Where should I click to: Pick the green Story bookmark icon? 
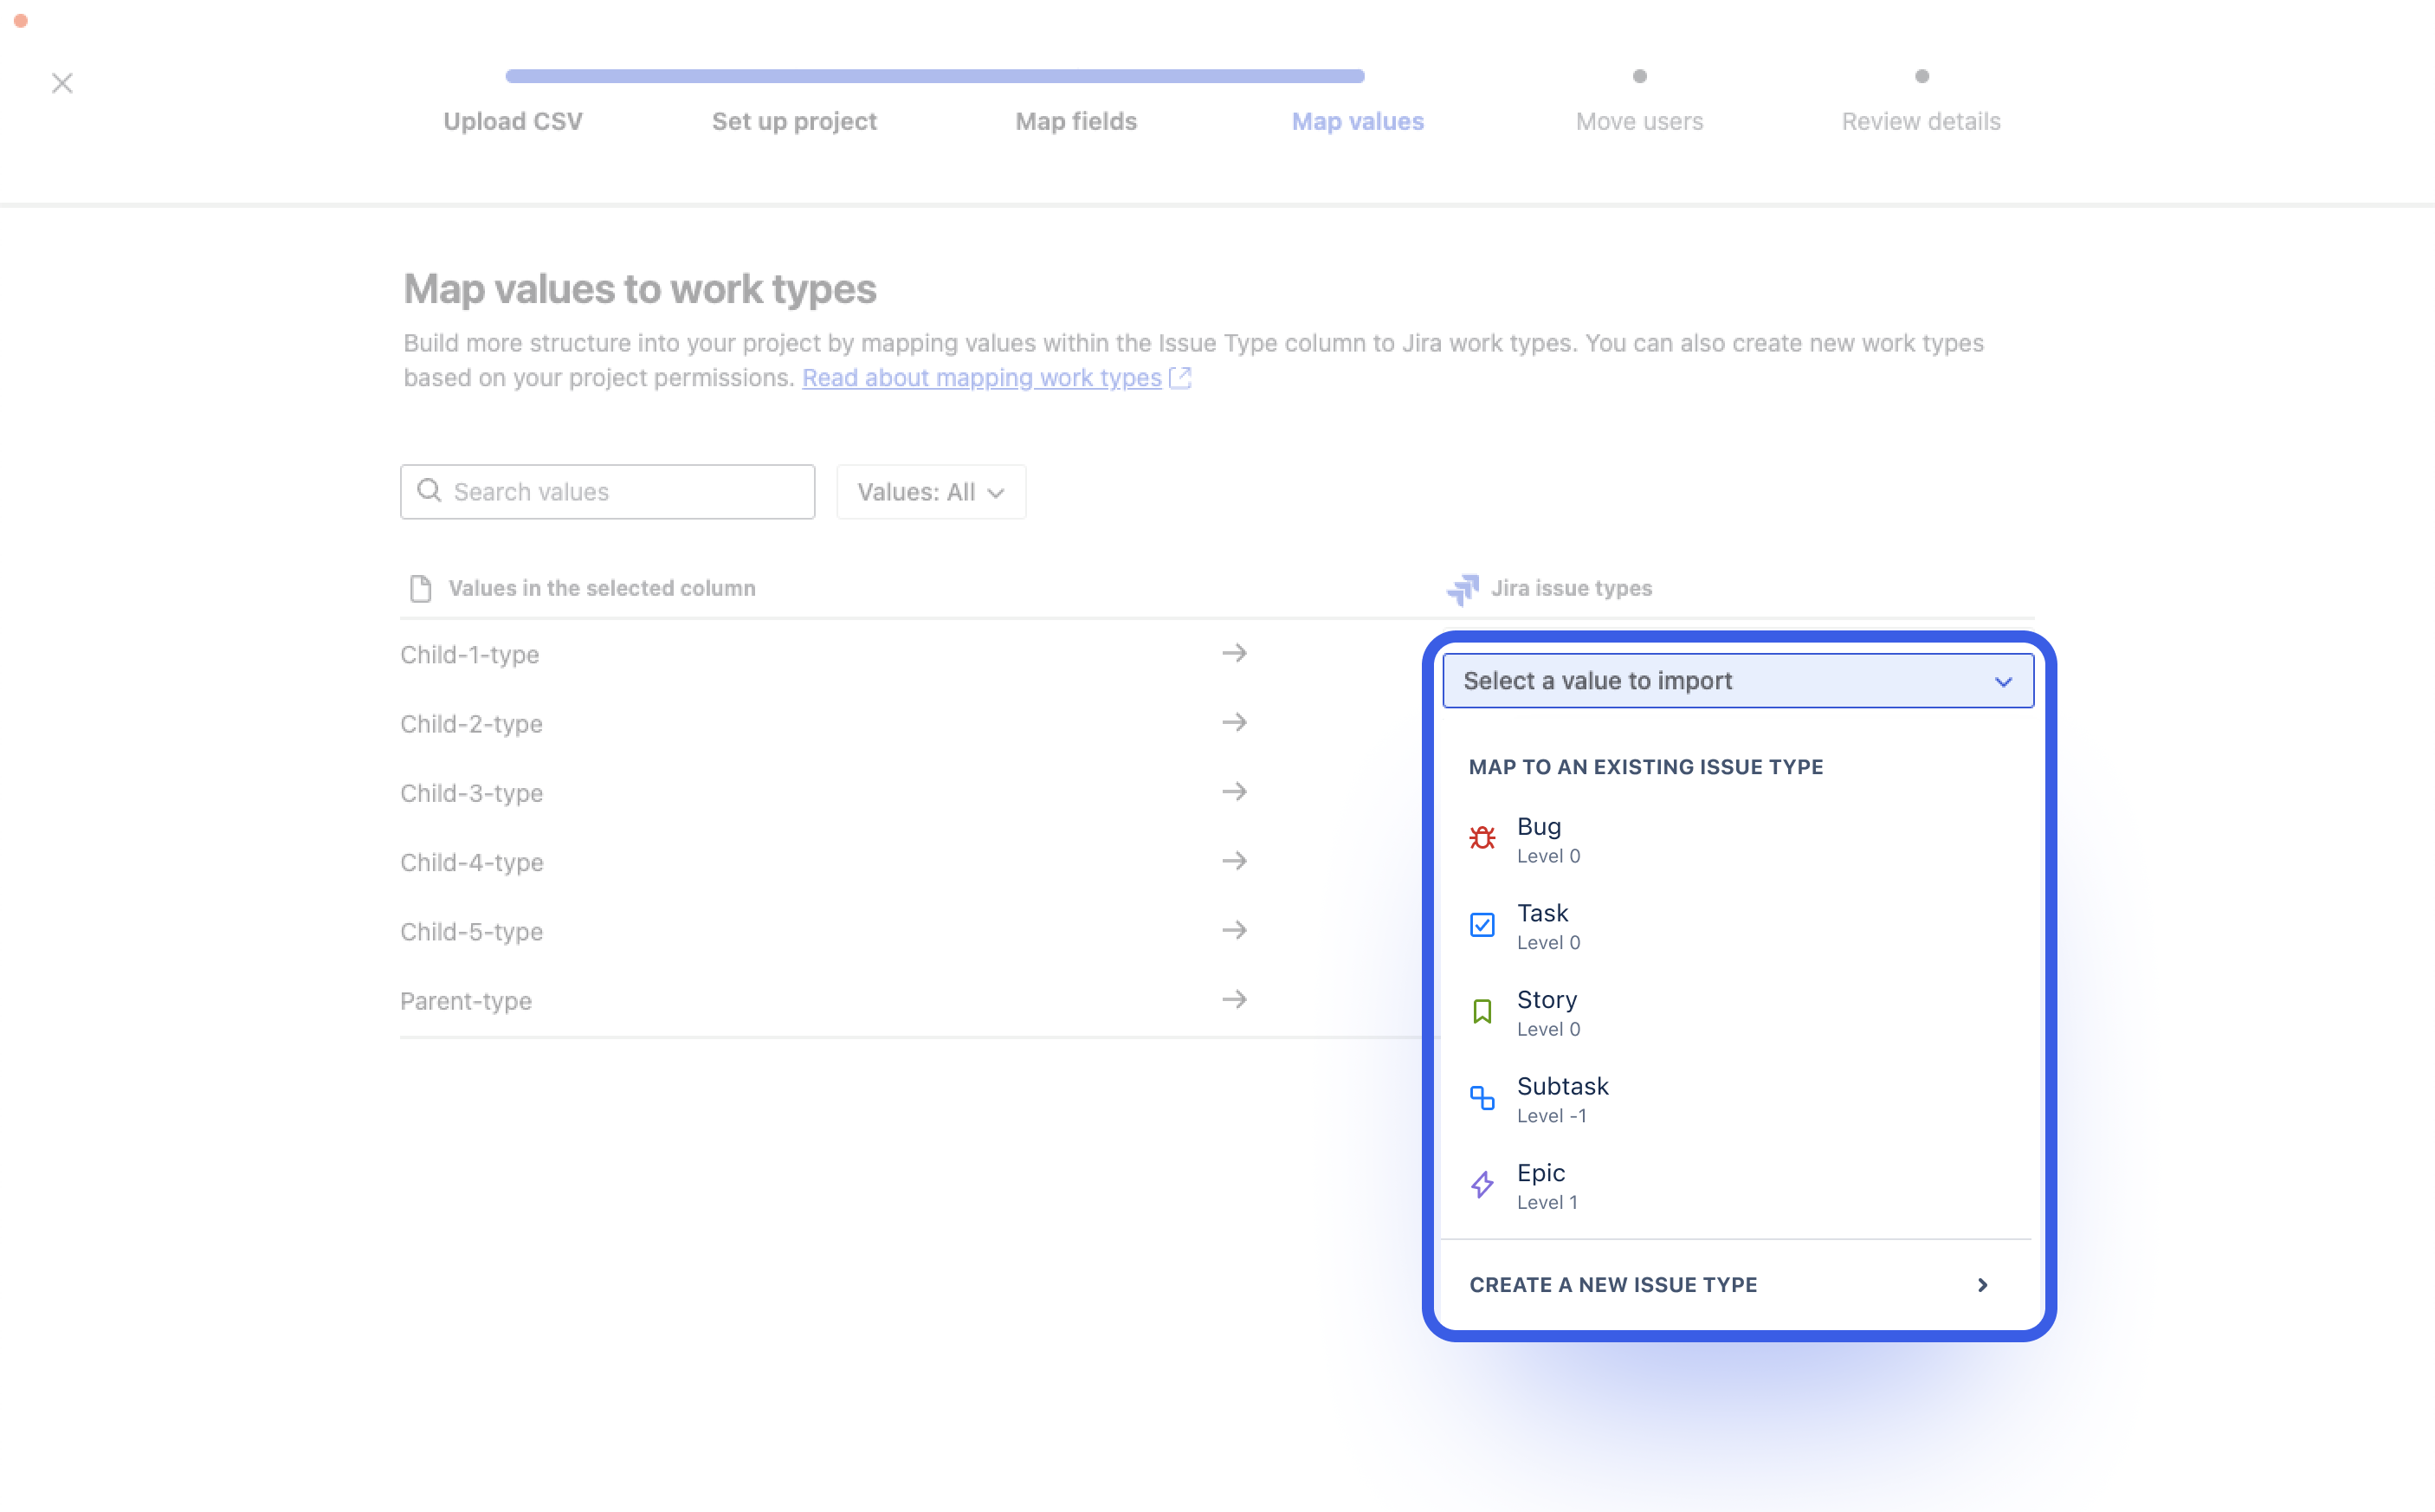(x=1482, y=1011)
